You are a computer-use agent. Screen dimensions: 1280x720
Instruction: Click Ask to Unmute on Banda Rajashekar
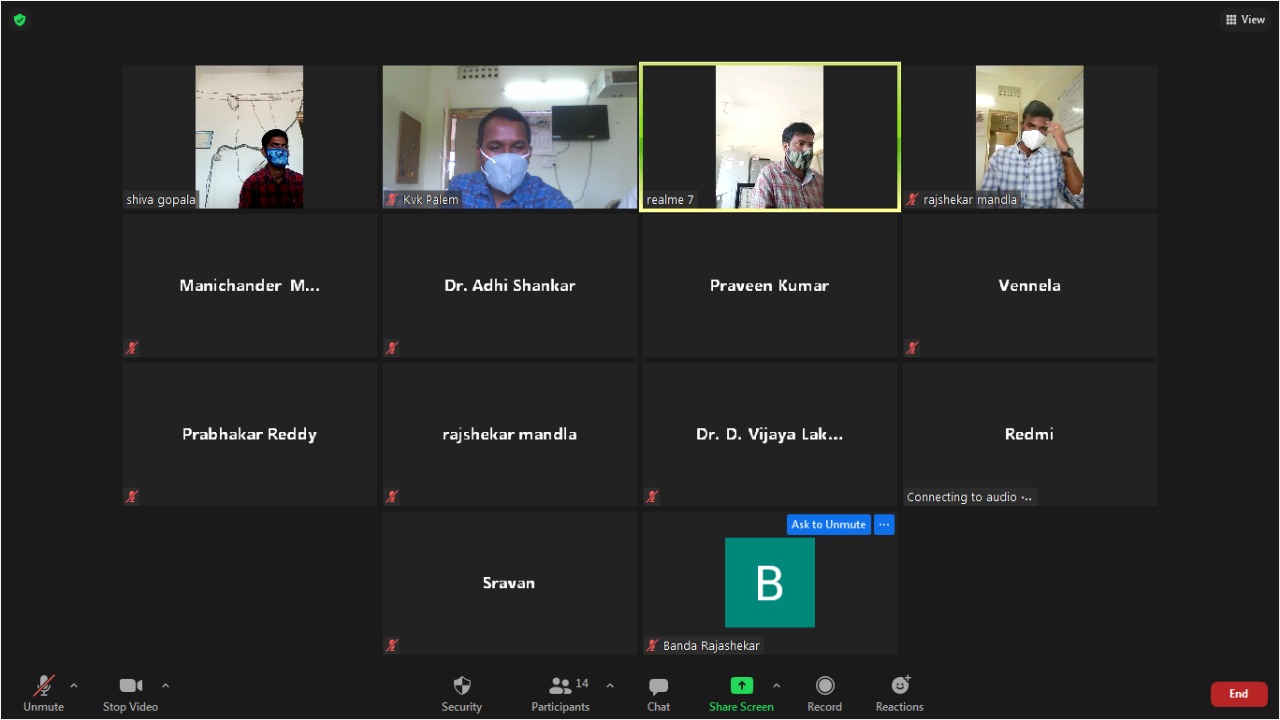[x=829, y=524]
